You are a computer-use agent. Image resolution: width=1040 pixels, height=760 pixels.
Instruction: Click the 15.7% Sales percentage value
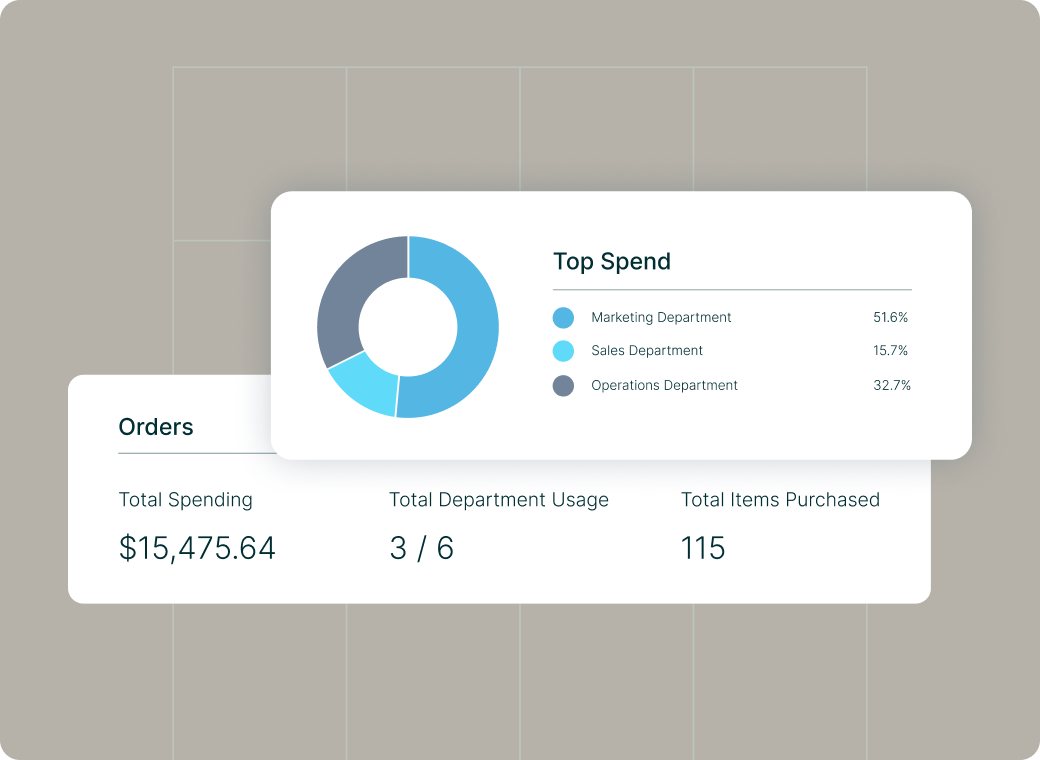[x=890, y=351]
